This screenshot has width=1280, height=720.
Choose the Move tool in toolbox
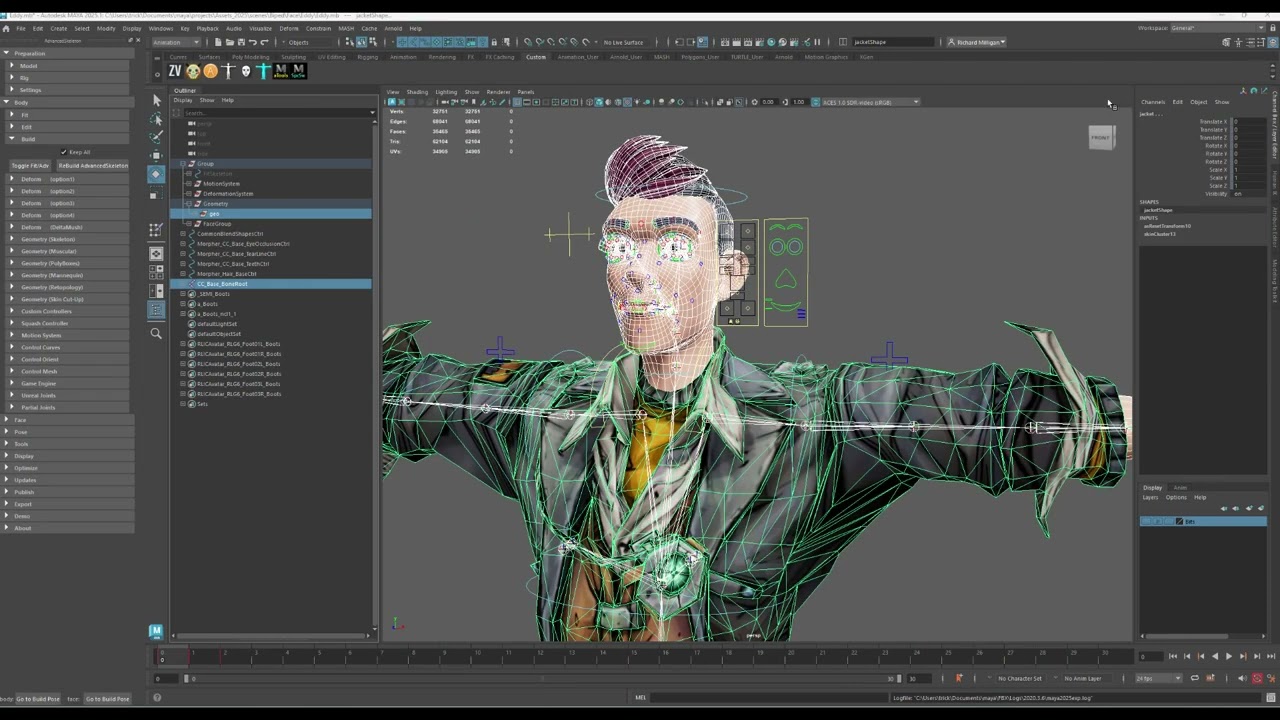155,156
